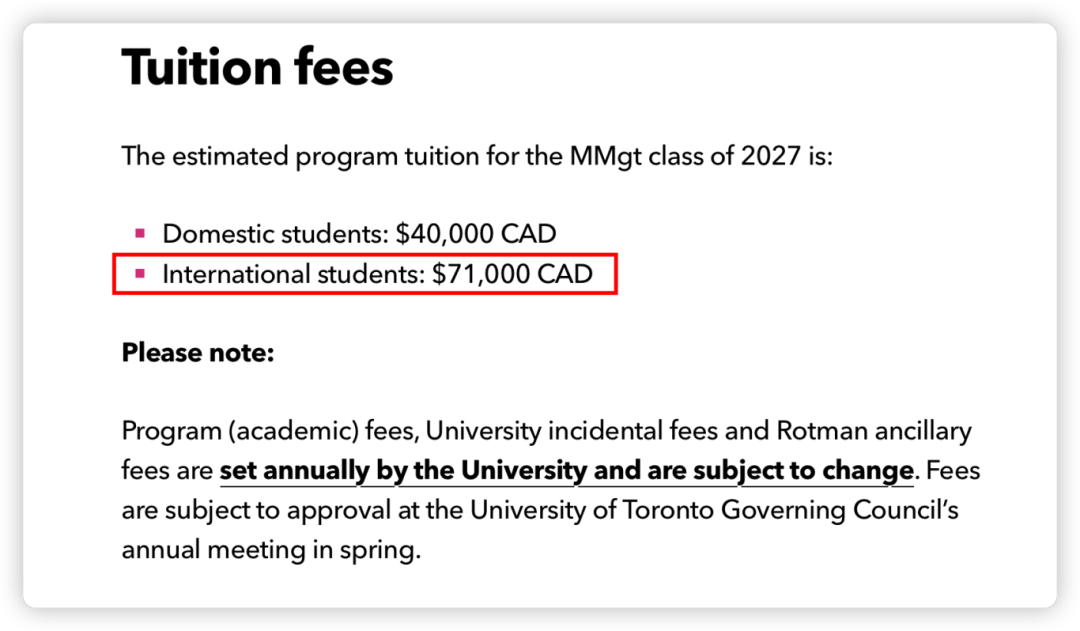Click the year "2027" in the intro
This screenshot has height=631, width=1080.
(x=767, y=157)
